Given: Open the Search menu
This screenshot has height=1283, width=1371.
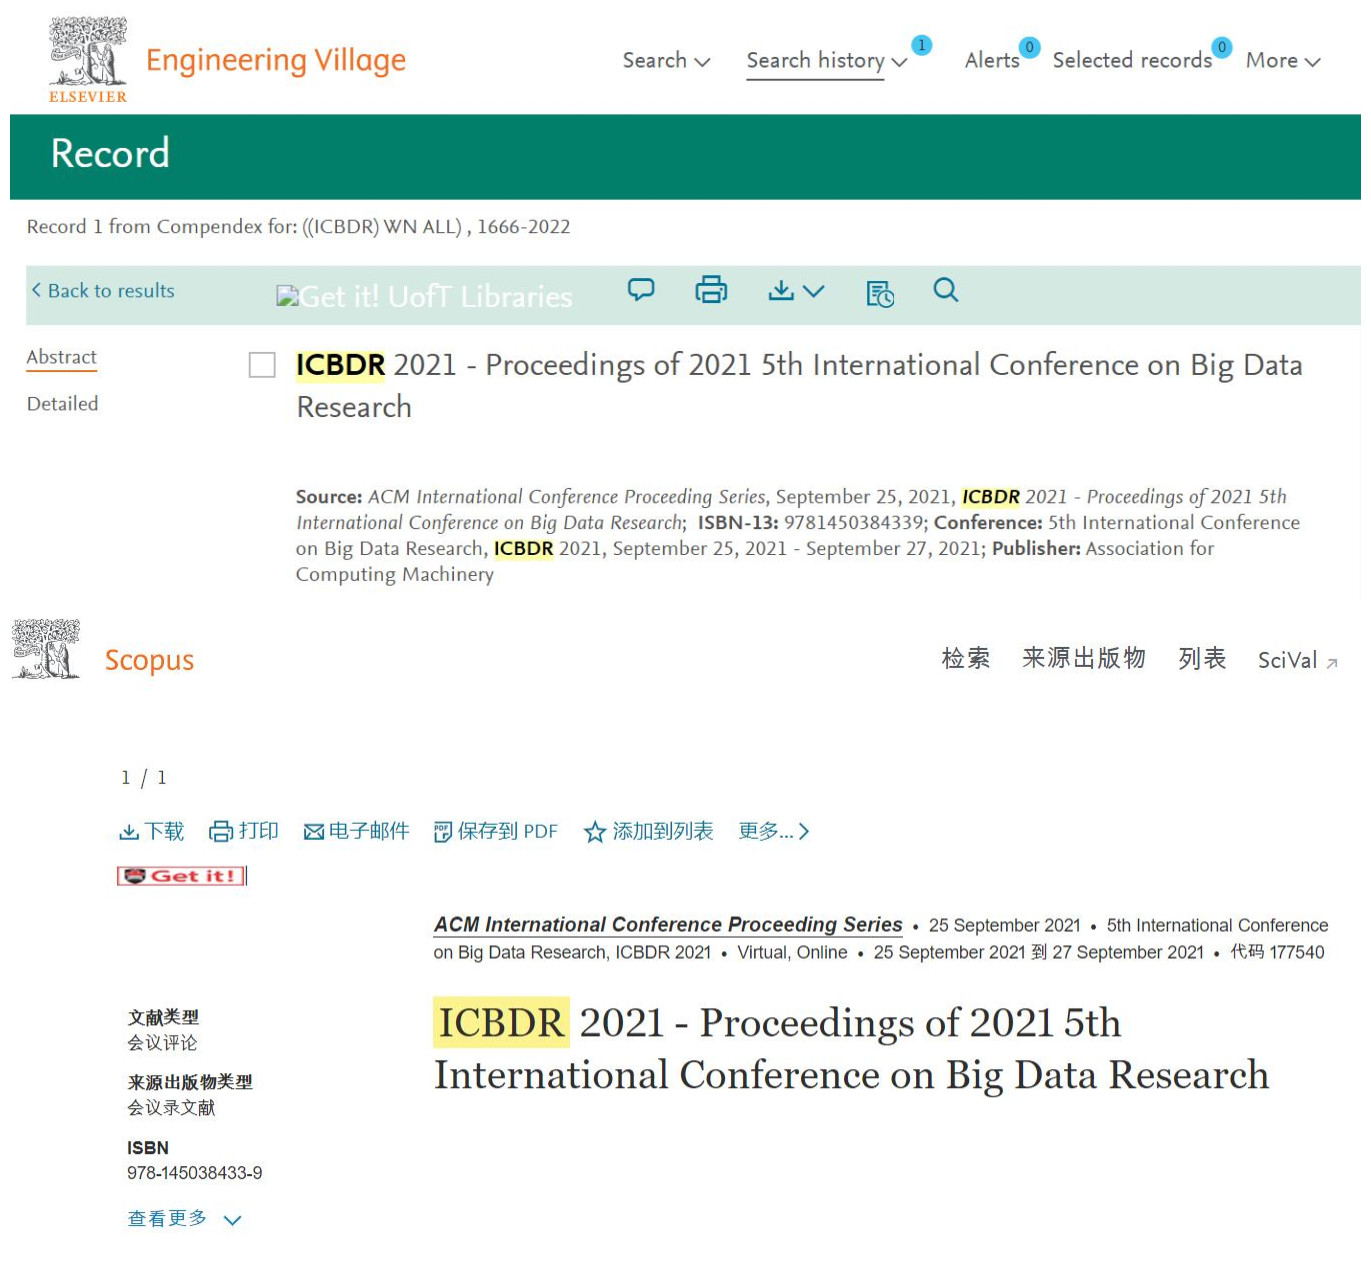Looking at the screenshot, I should point(666,60).
